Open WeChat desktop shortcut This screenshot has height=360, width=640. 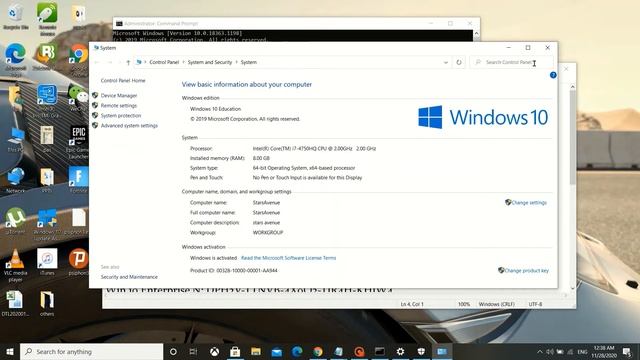click(x=78, y=98)
